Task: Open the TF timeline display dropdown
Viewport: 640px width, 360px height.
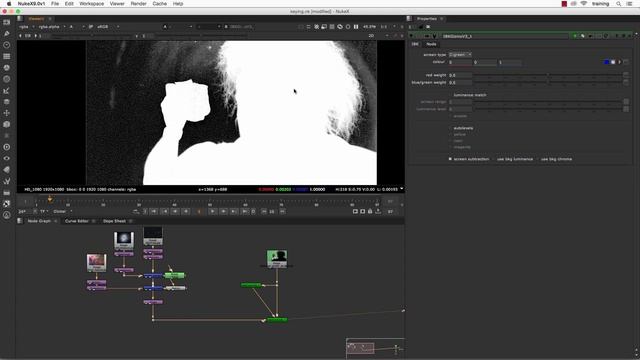Action: (x=44, y=211)
